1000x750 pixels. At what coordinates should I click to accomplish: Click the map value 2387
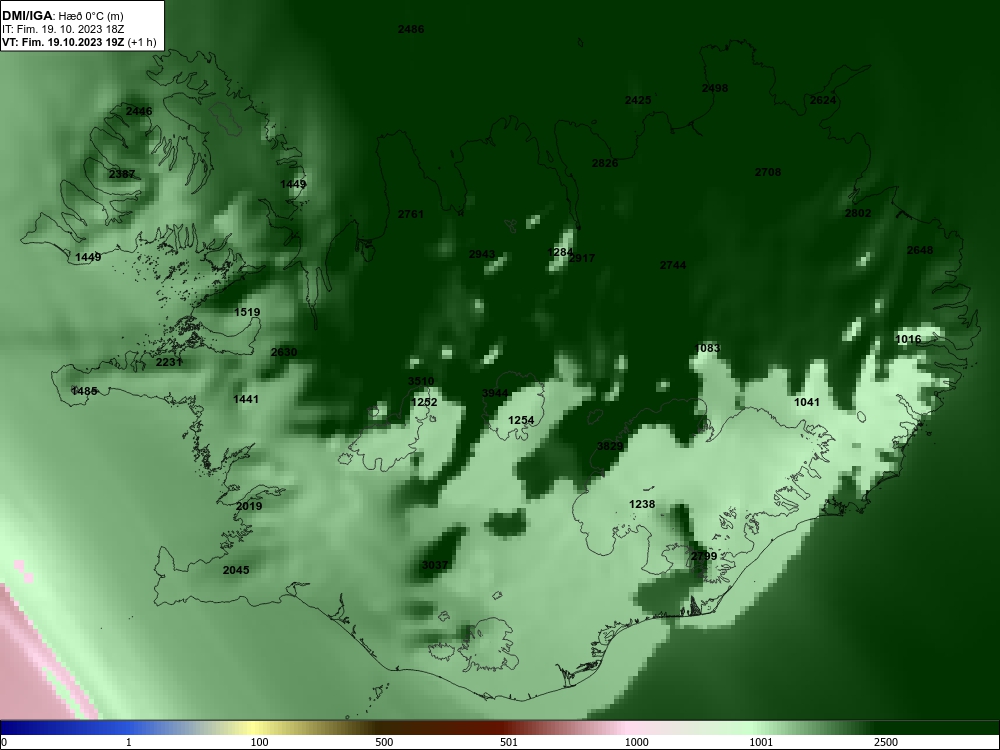(x=122, y=175)
